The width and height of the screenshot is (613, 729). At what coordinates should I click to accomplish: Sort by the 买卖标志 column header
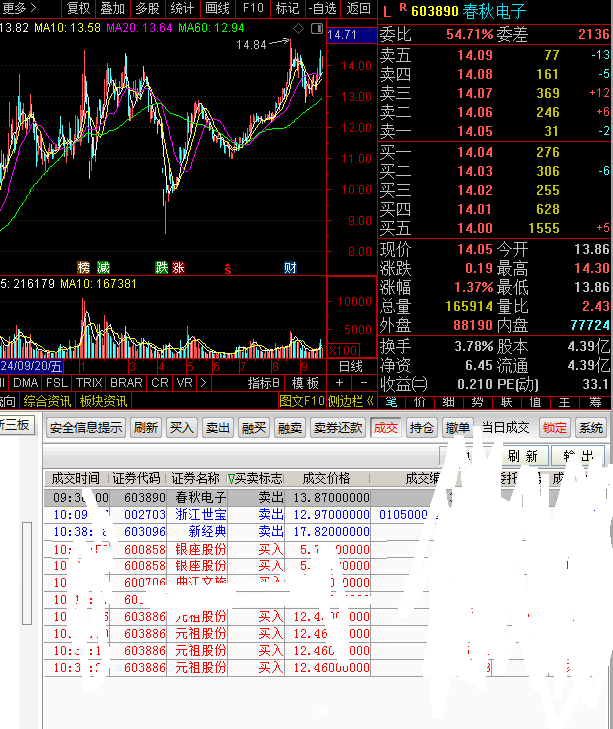click(255, 478)
